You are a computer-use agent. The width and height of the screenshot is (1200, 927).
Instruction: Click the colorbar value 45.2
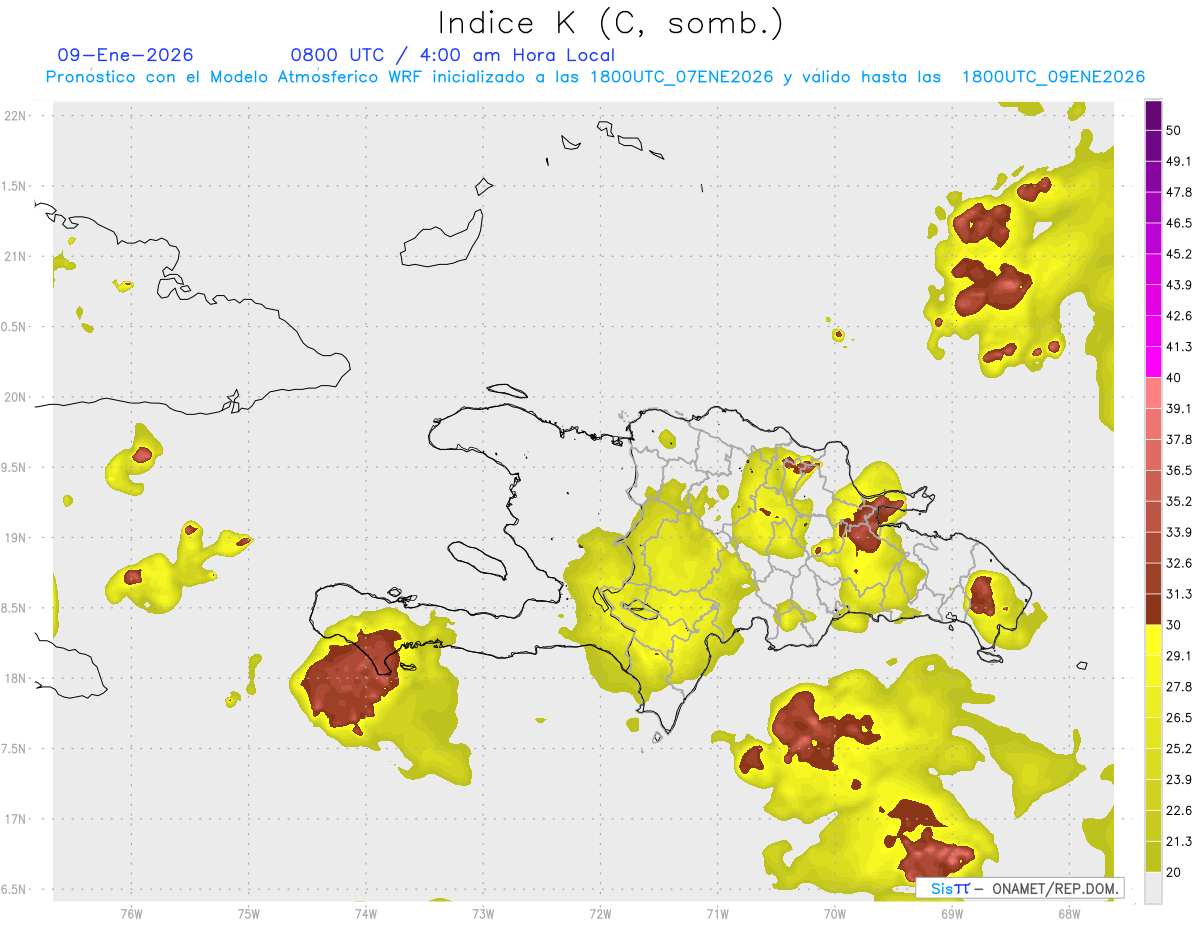click(x=1179, y=254)
